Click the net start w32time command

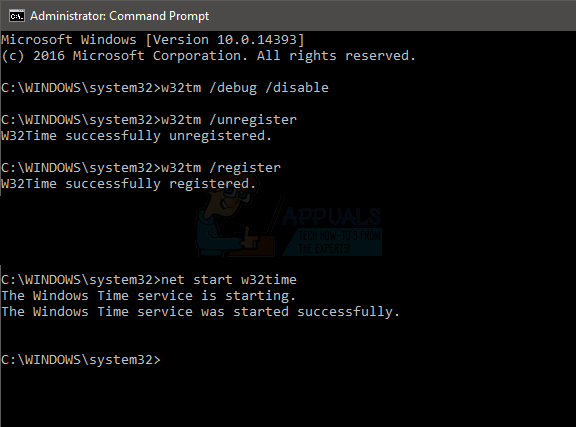click(228, 280)
